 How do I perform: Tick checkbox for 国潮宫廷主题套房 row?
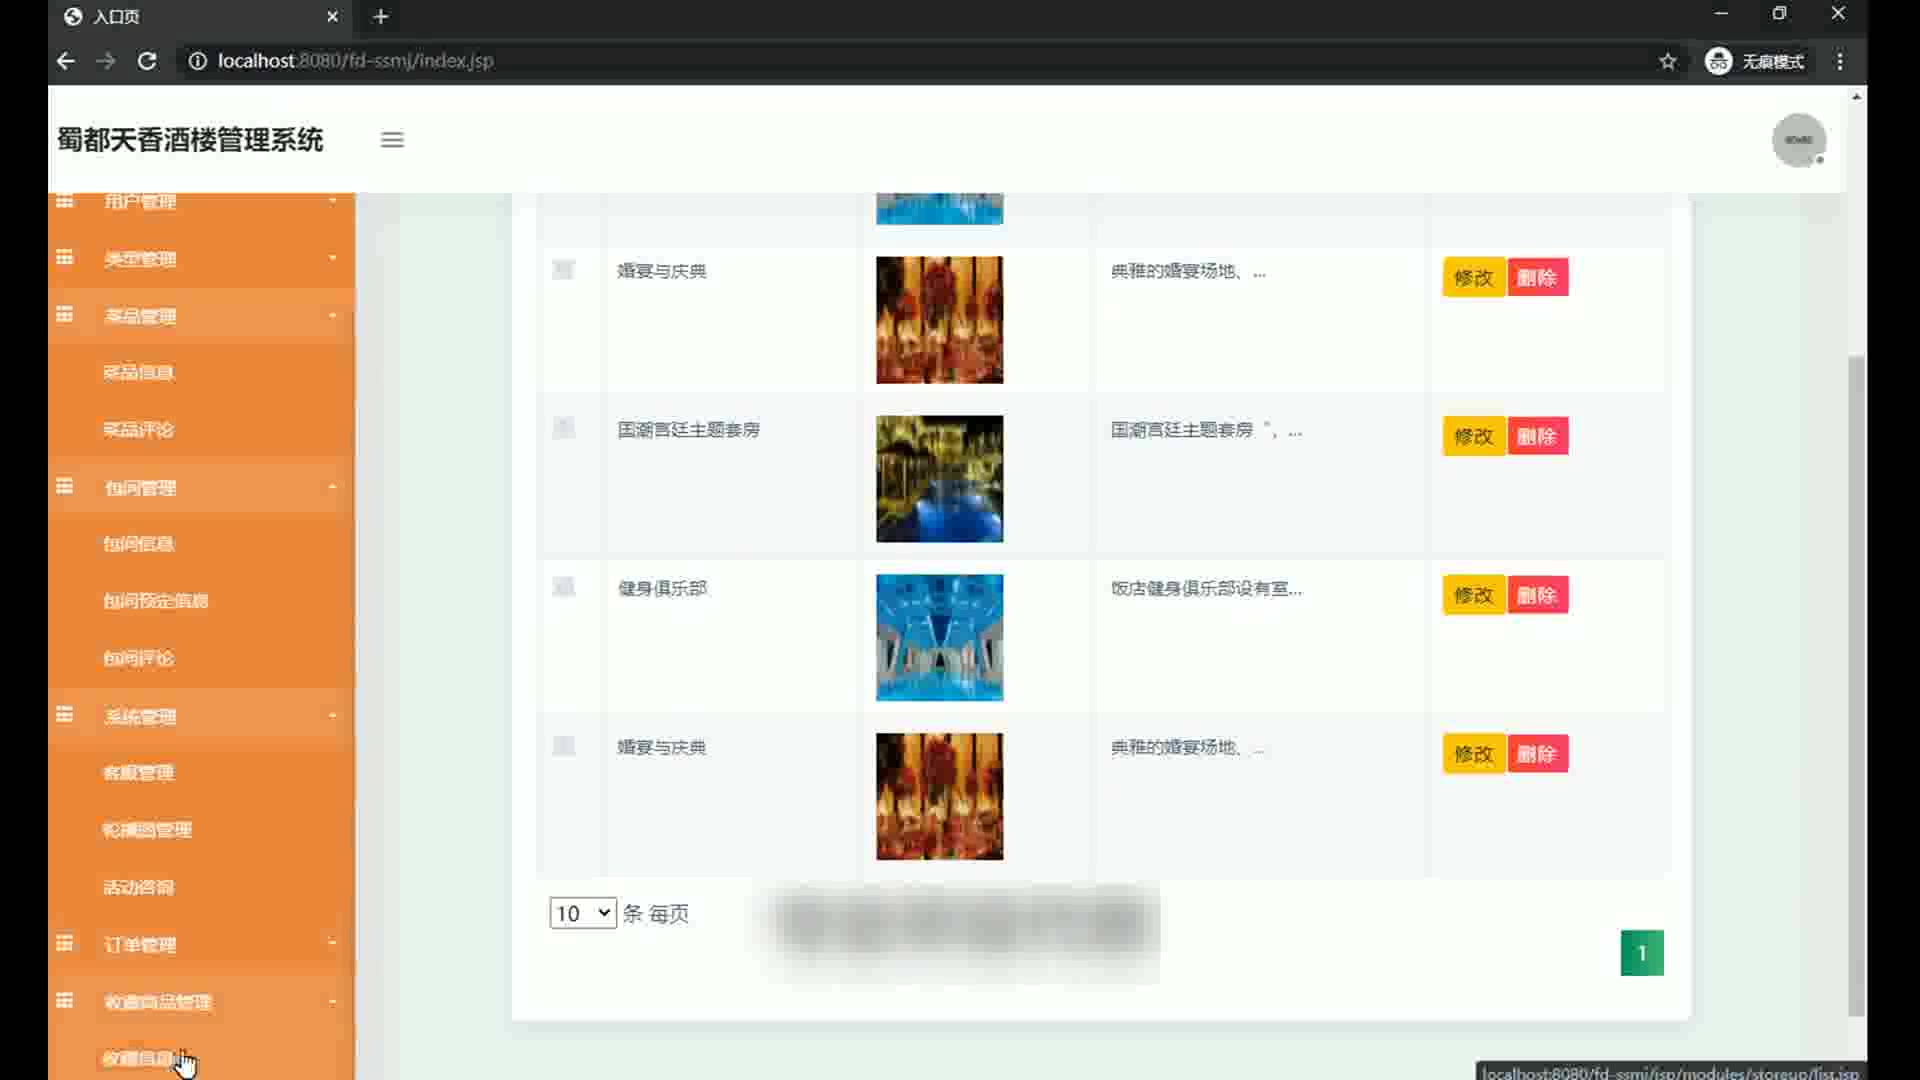click(x=564, y=429)
